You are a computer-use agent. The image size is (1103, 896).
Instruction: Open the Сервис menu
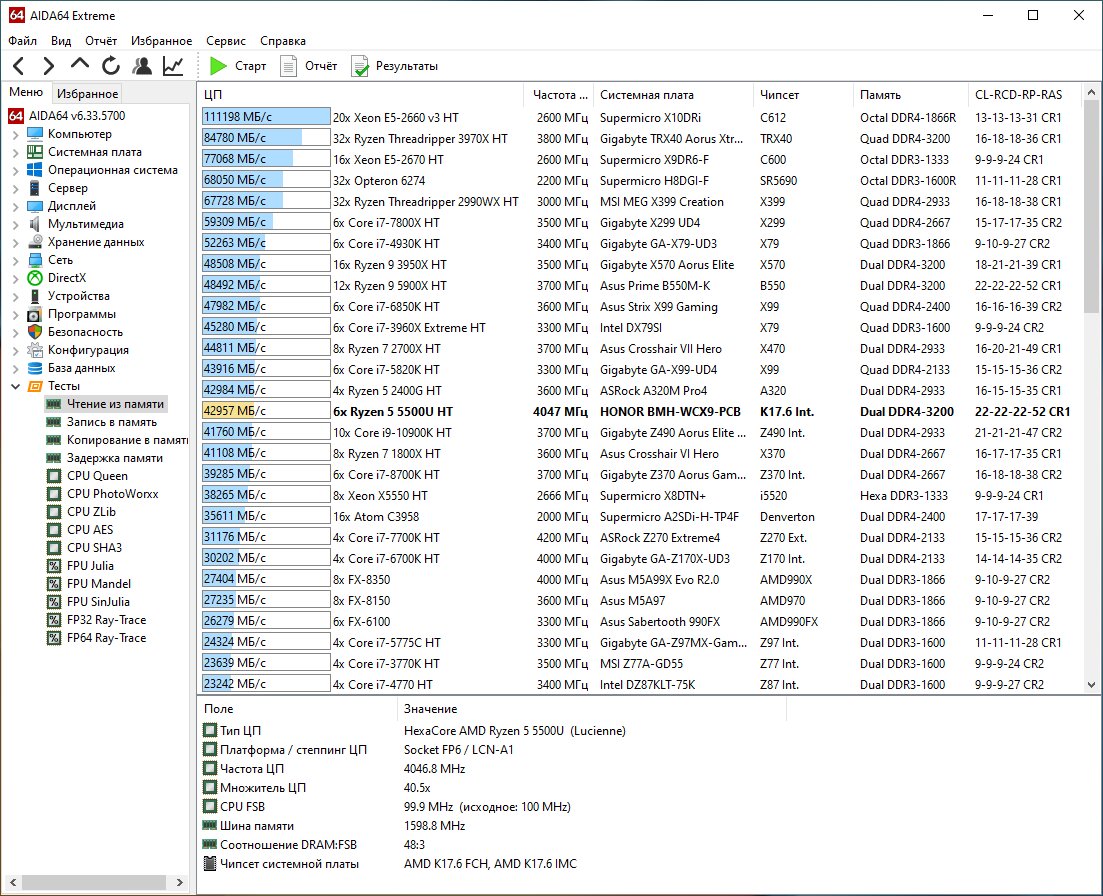(x=226, y=41)
